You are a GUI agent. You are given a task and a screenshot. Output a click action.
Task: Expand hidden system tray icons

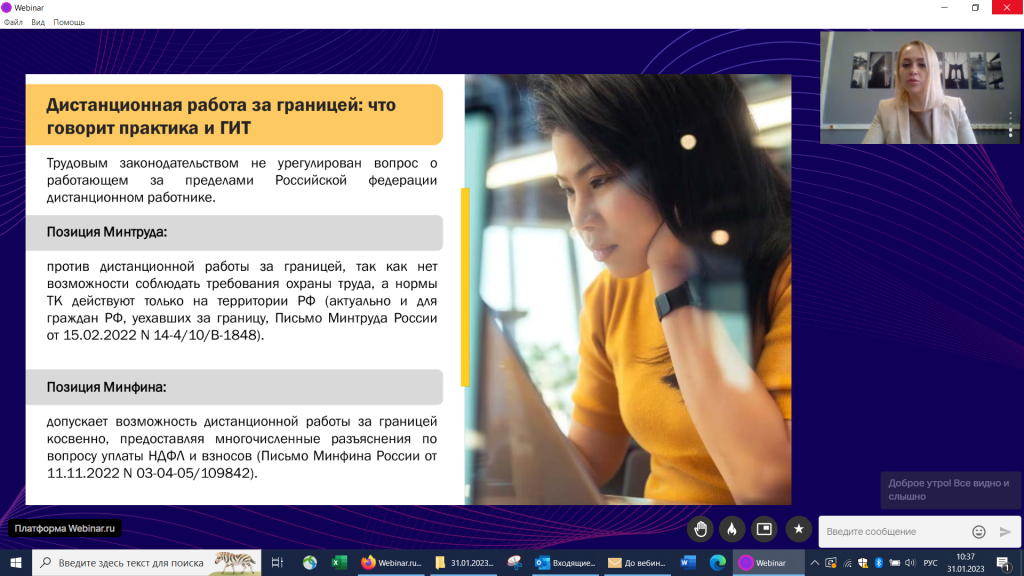[x=815, y=562]
